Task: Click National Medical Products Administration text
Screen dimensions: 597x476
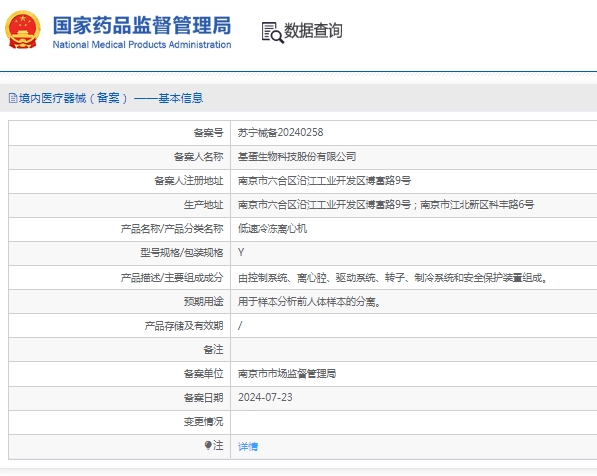Action: tap(142, 45)
